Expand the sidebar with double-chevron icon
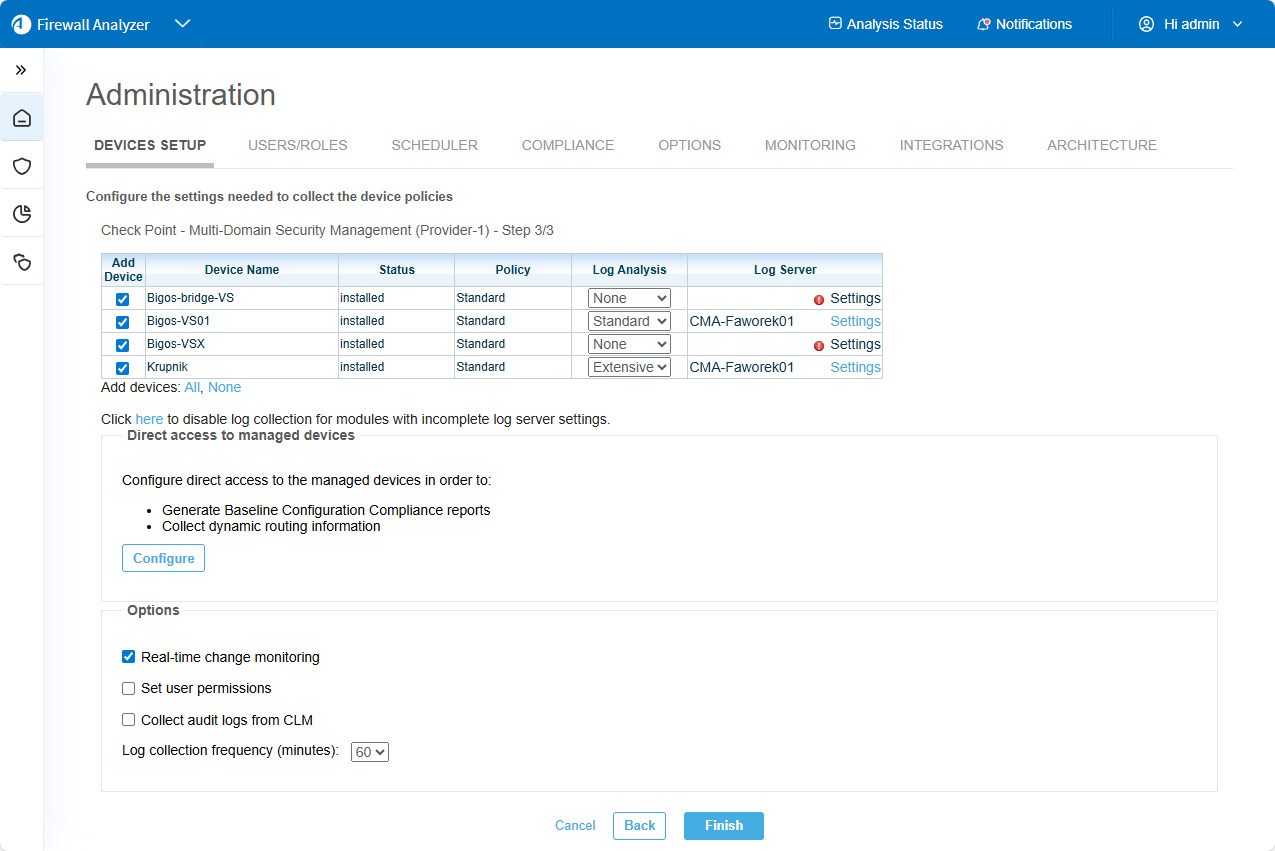 (21, 70)
